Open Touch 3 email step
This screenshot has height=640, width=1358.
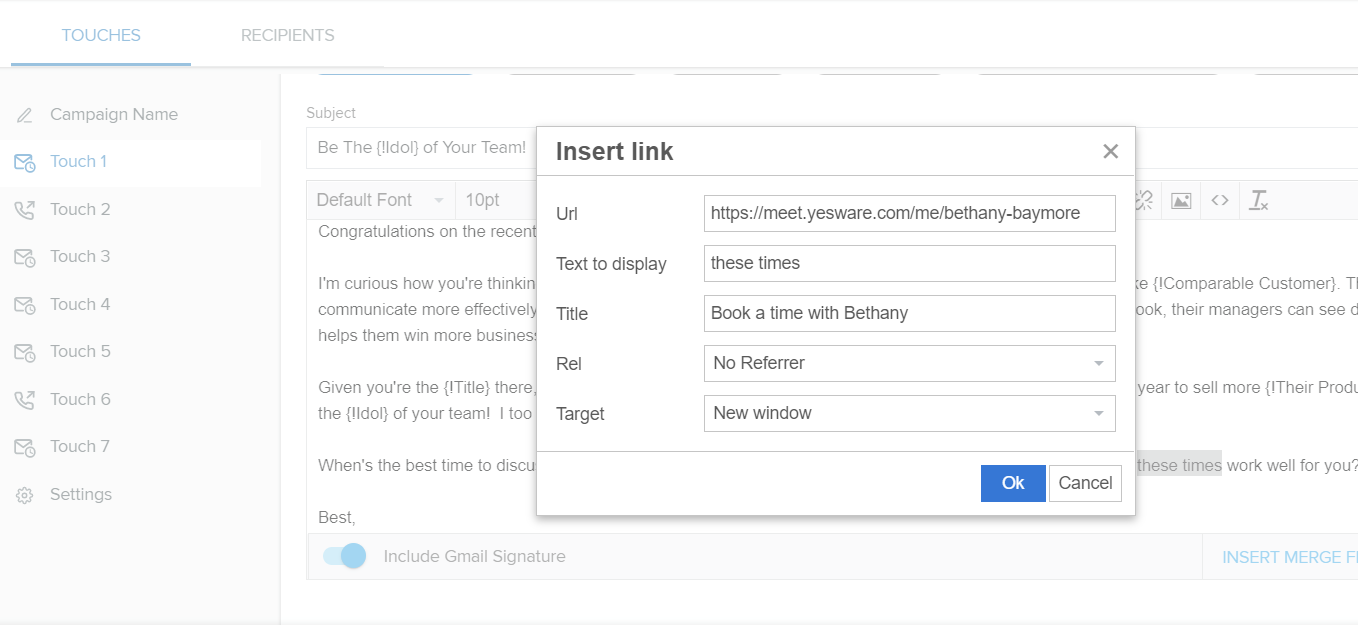coord(80,256)
